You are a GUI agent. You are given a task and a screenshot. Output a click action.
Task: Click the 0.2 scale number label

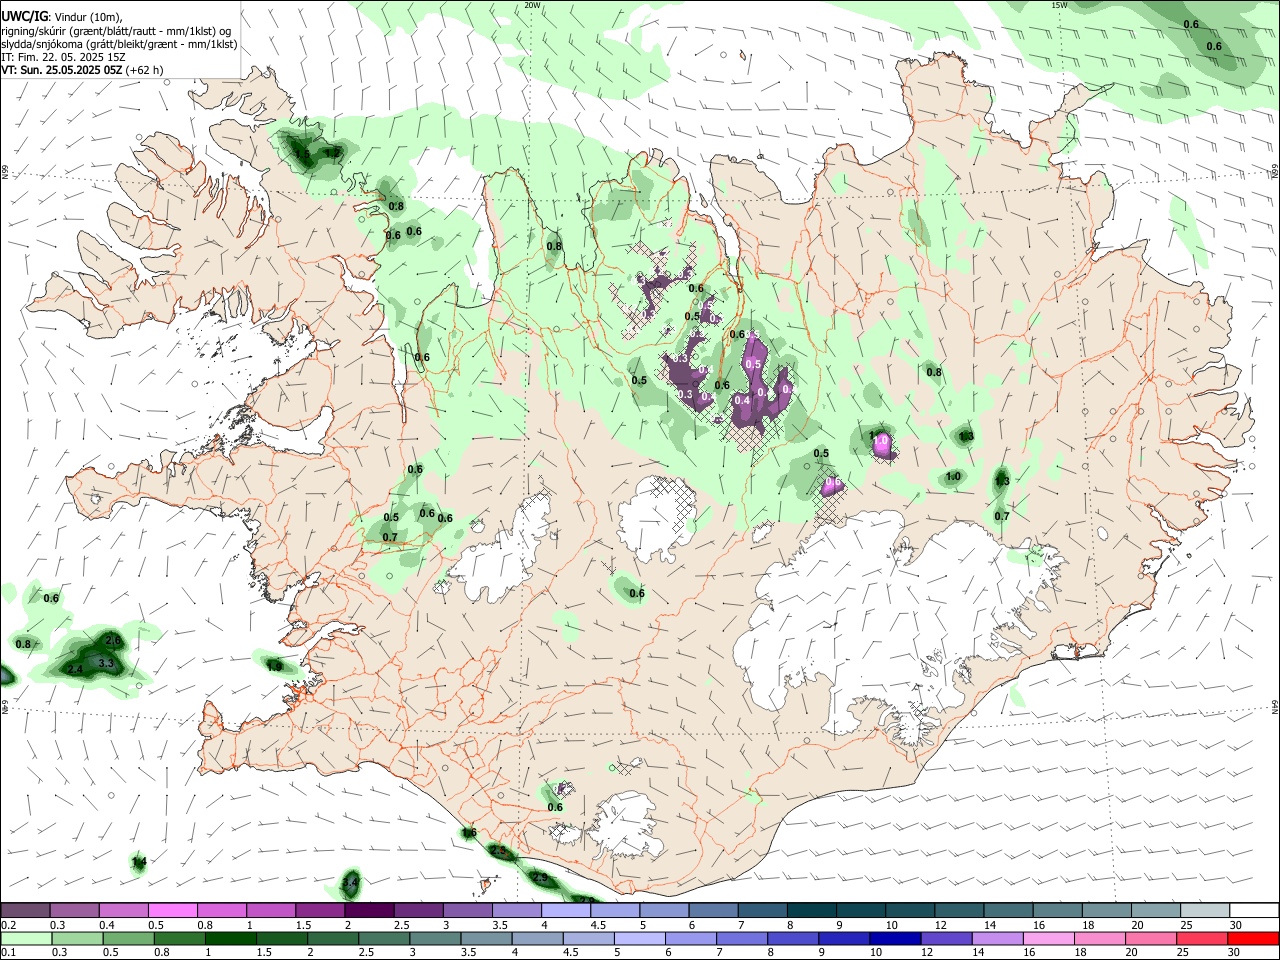pyautogui.click(x=9, y=925)
